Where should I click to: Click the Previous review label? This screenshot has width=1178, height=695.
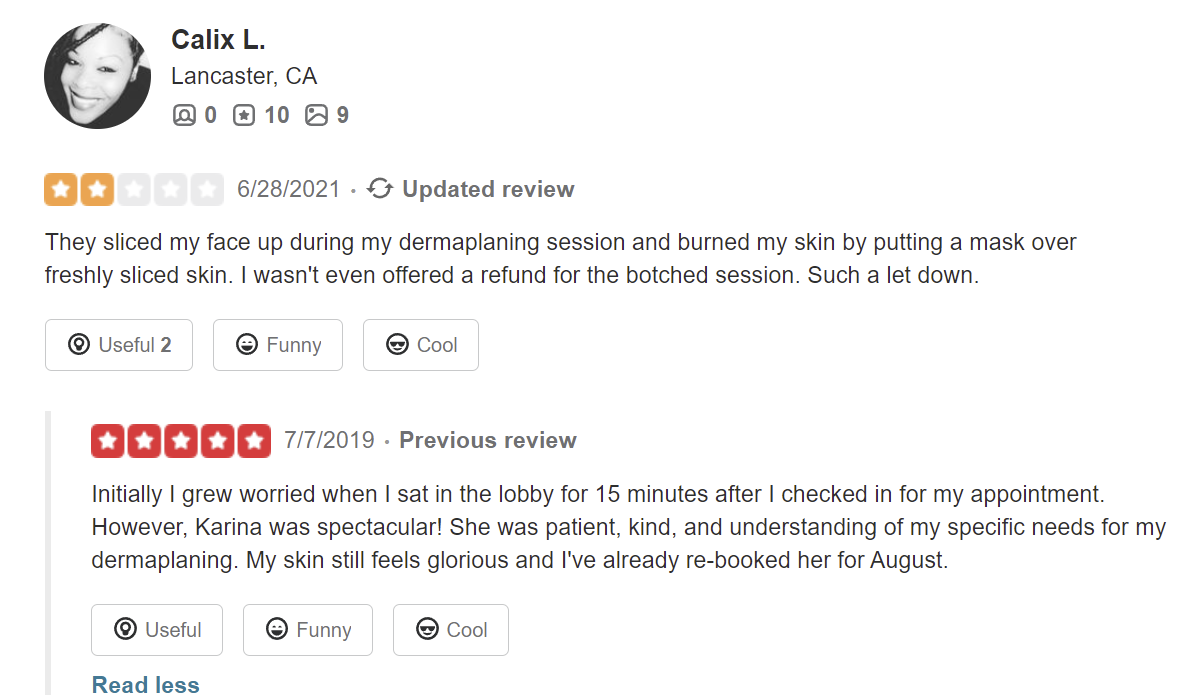(x=488, y=440)
